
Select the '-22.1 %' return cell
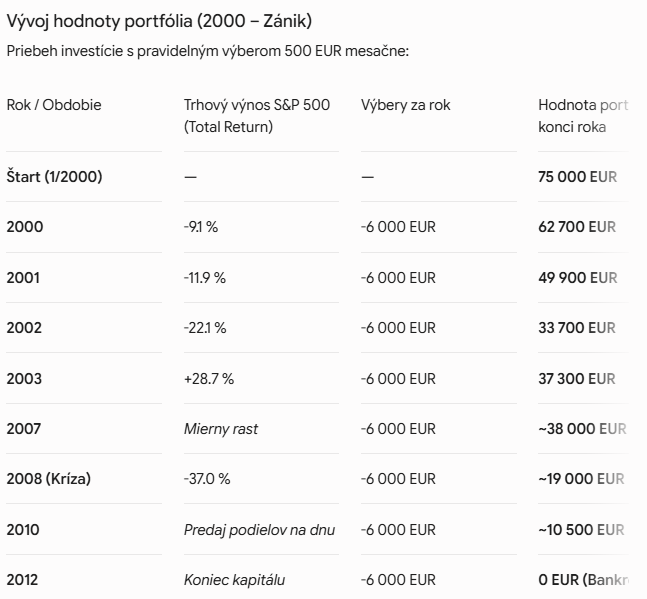[x=205, y=328]
